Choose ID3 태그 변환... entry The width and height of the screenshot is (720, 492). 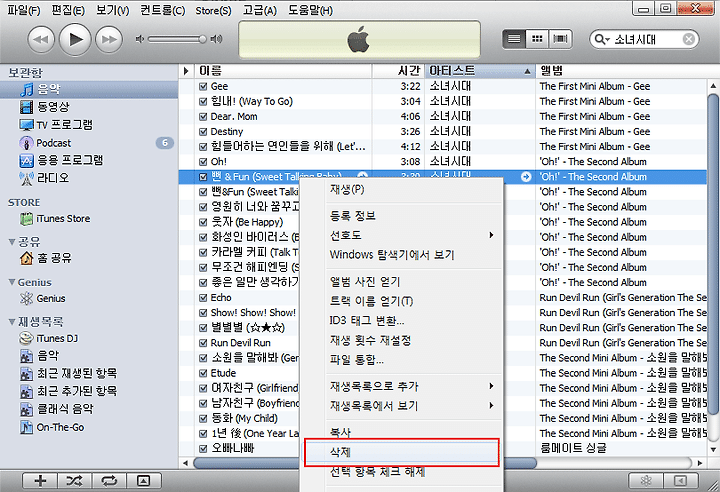(x=402, y=320)
